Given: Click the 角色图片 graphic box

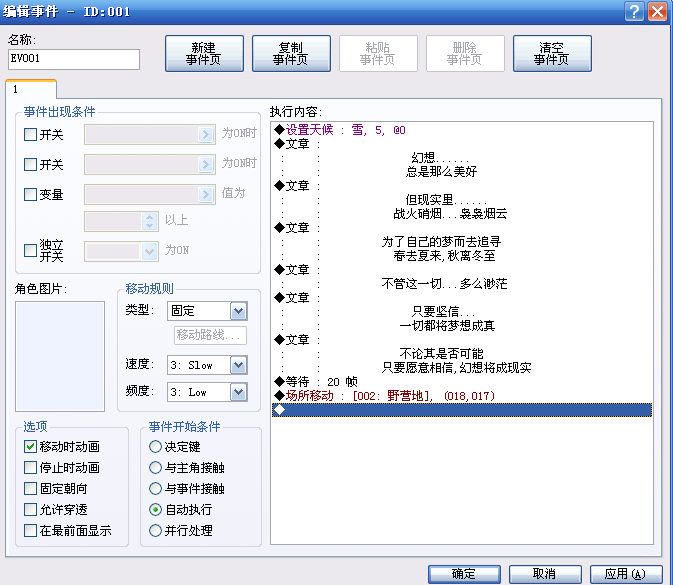Looking at the screenshot, I should 60,356.
